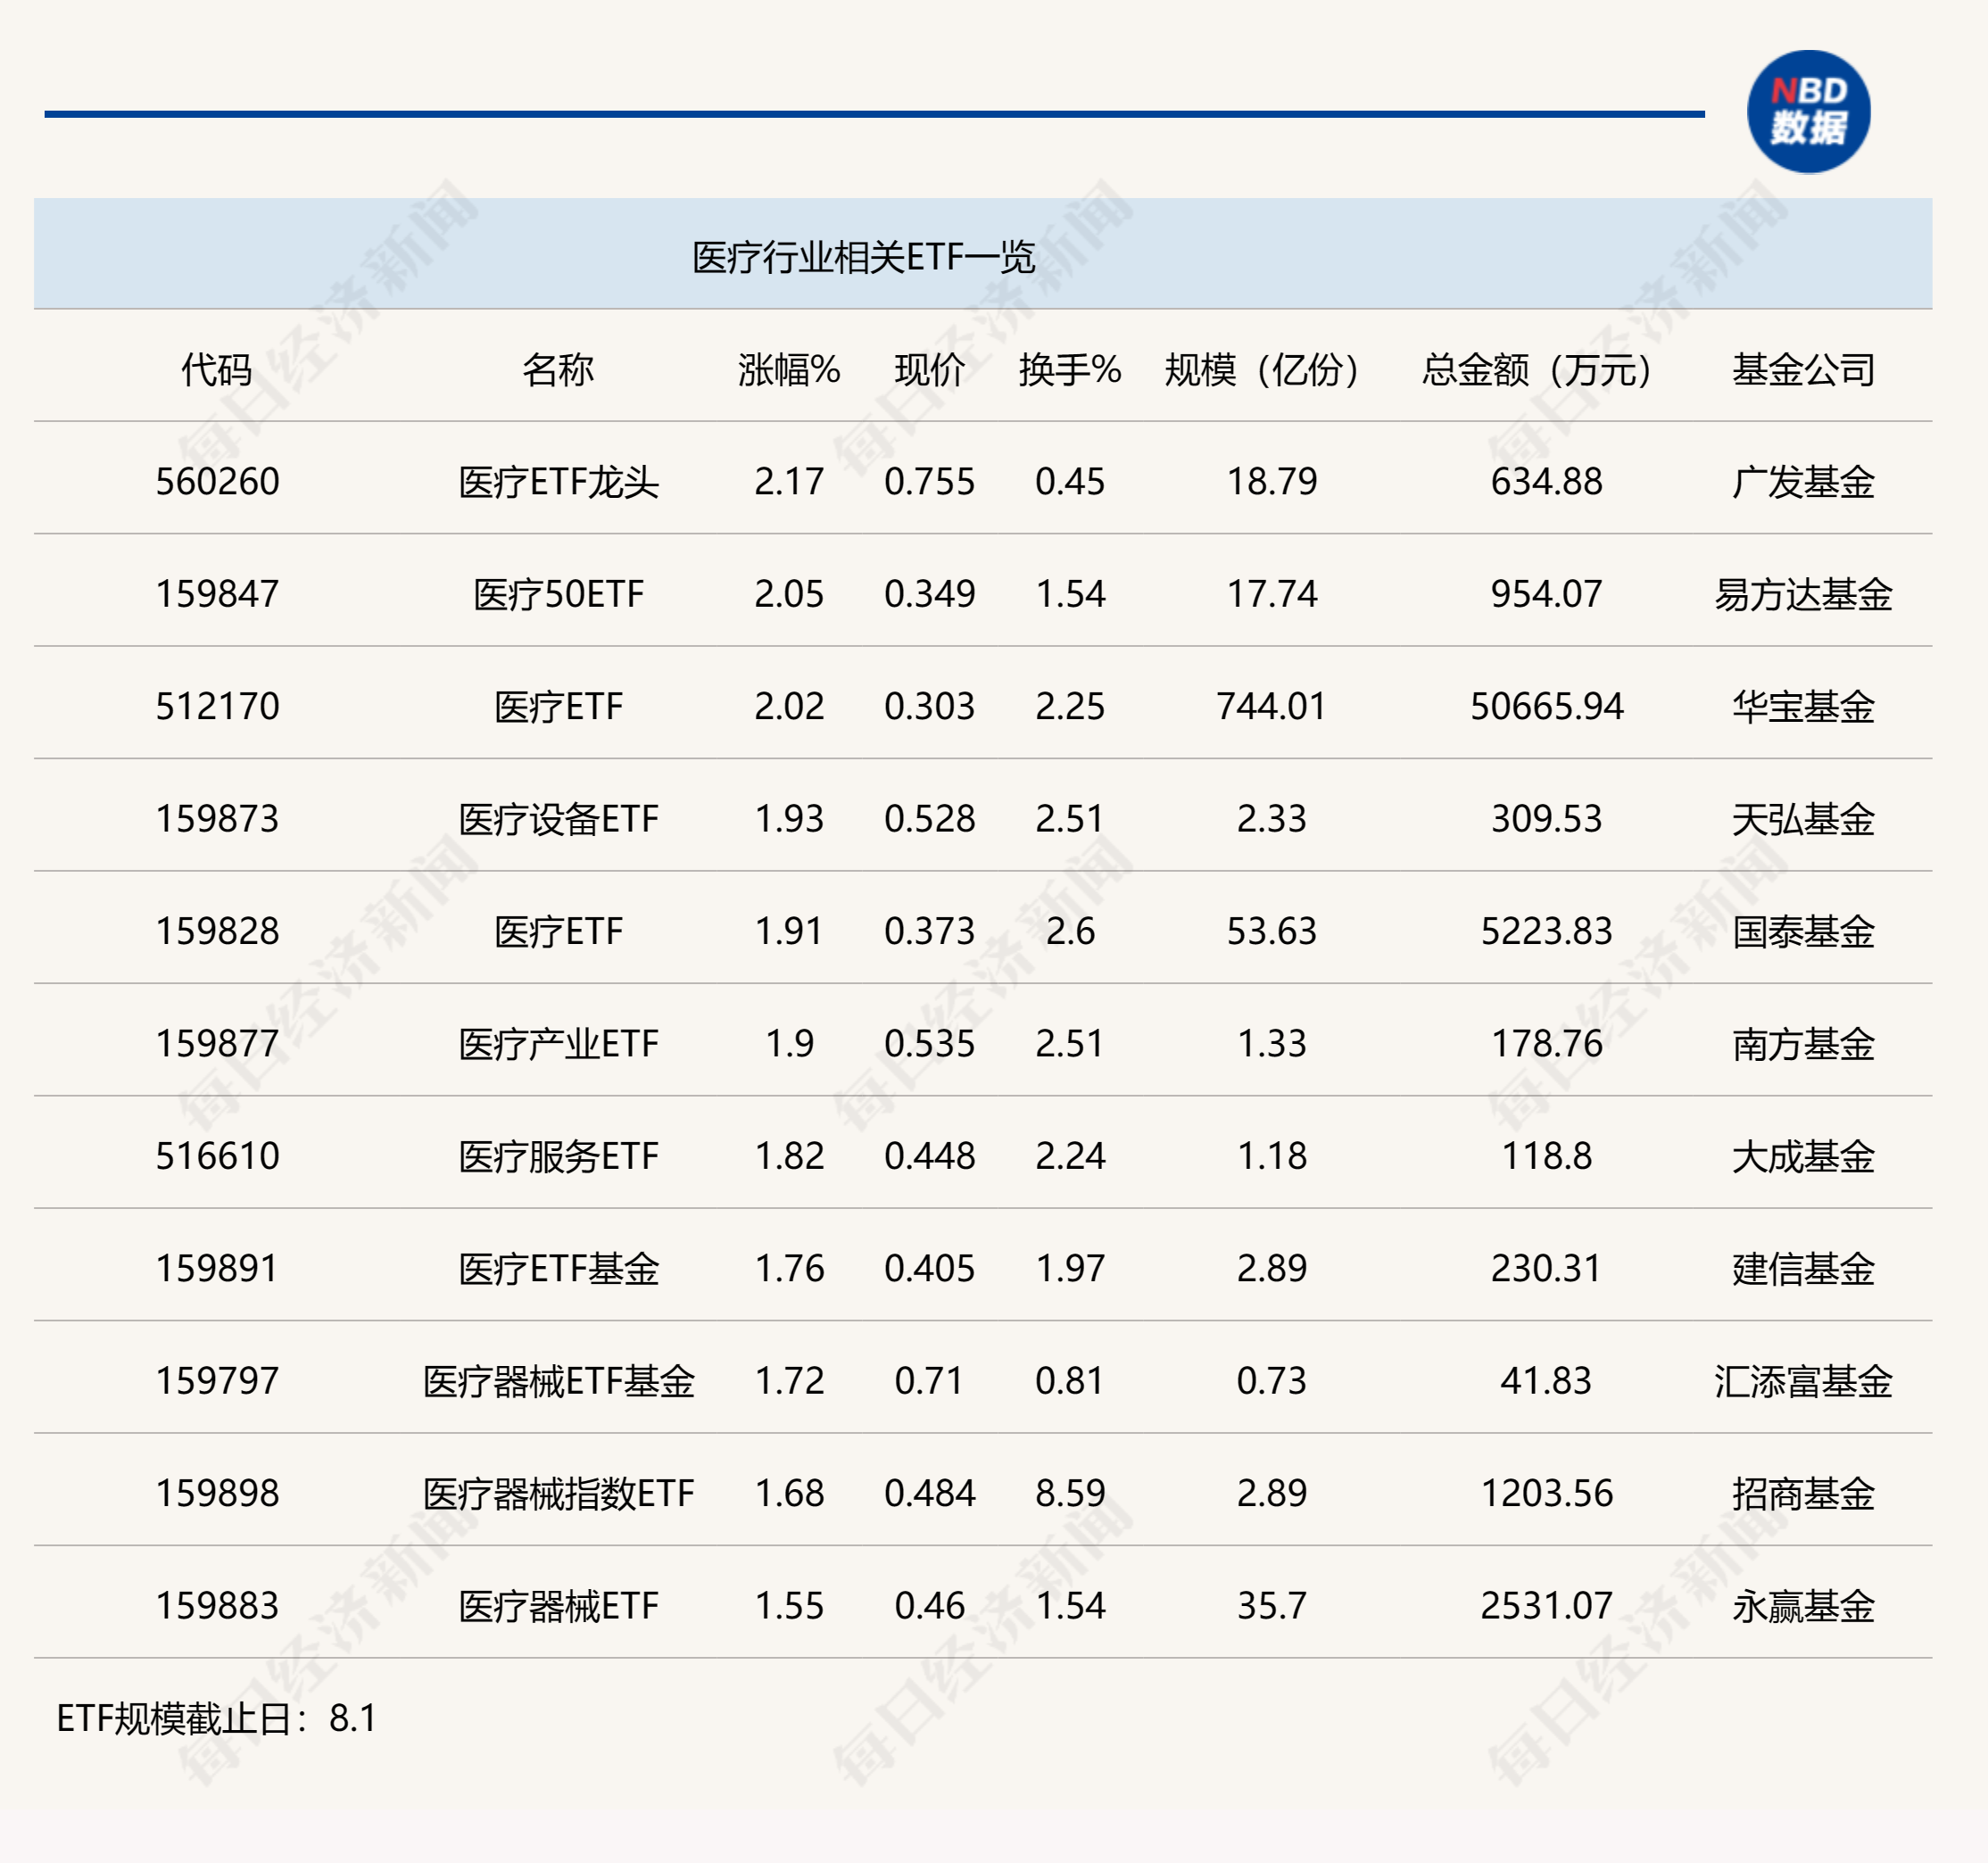The height and width of the screenshot is (1863, 1988).
Task: Click the 换手% column header
Action: [1070, 370]
